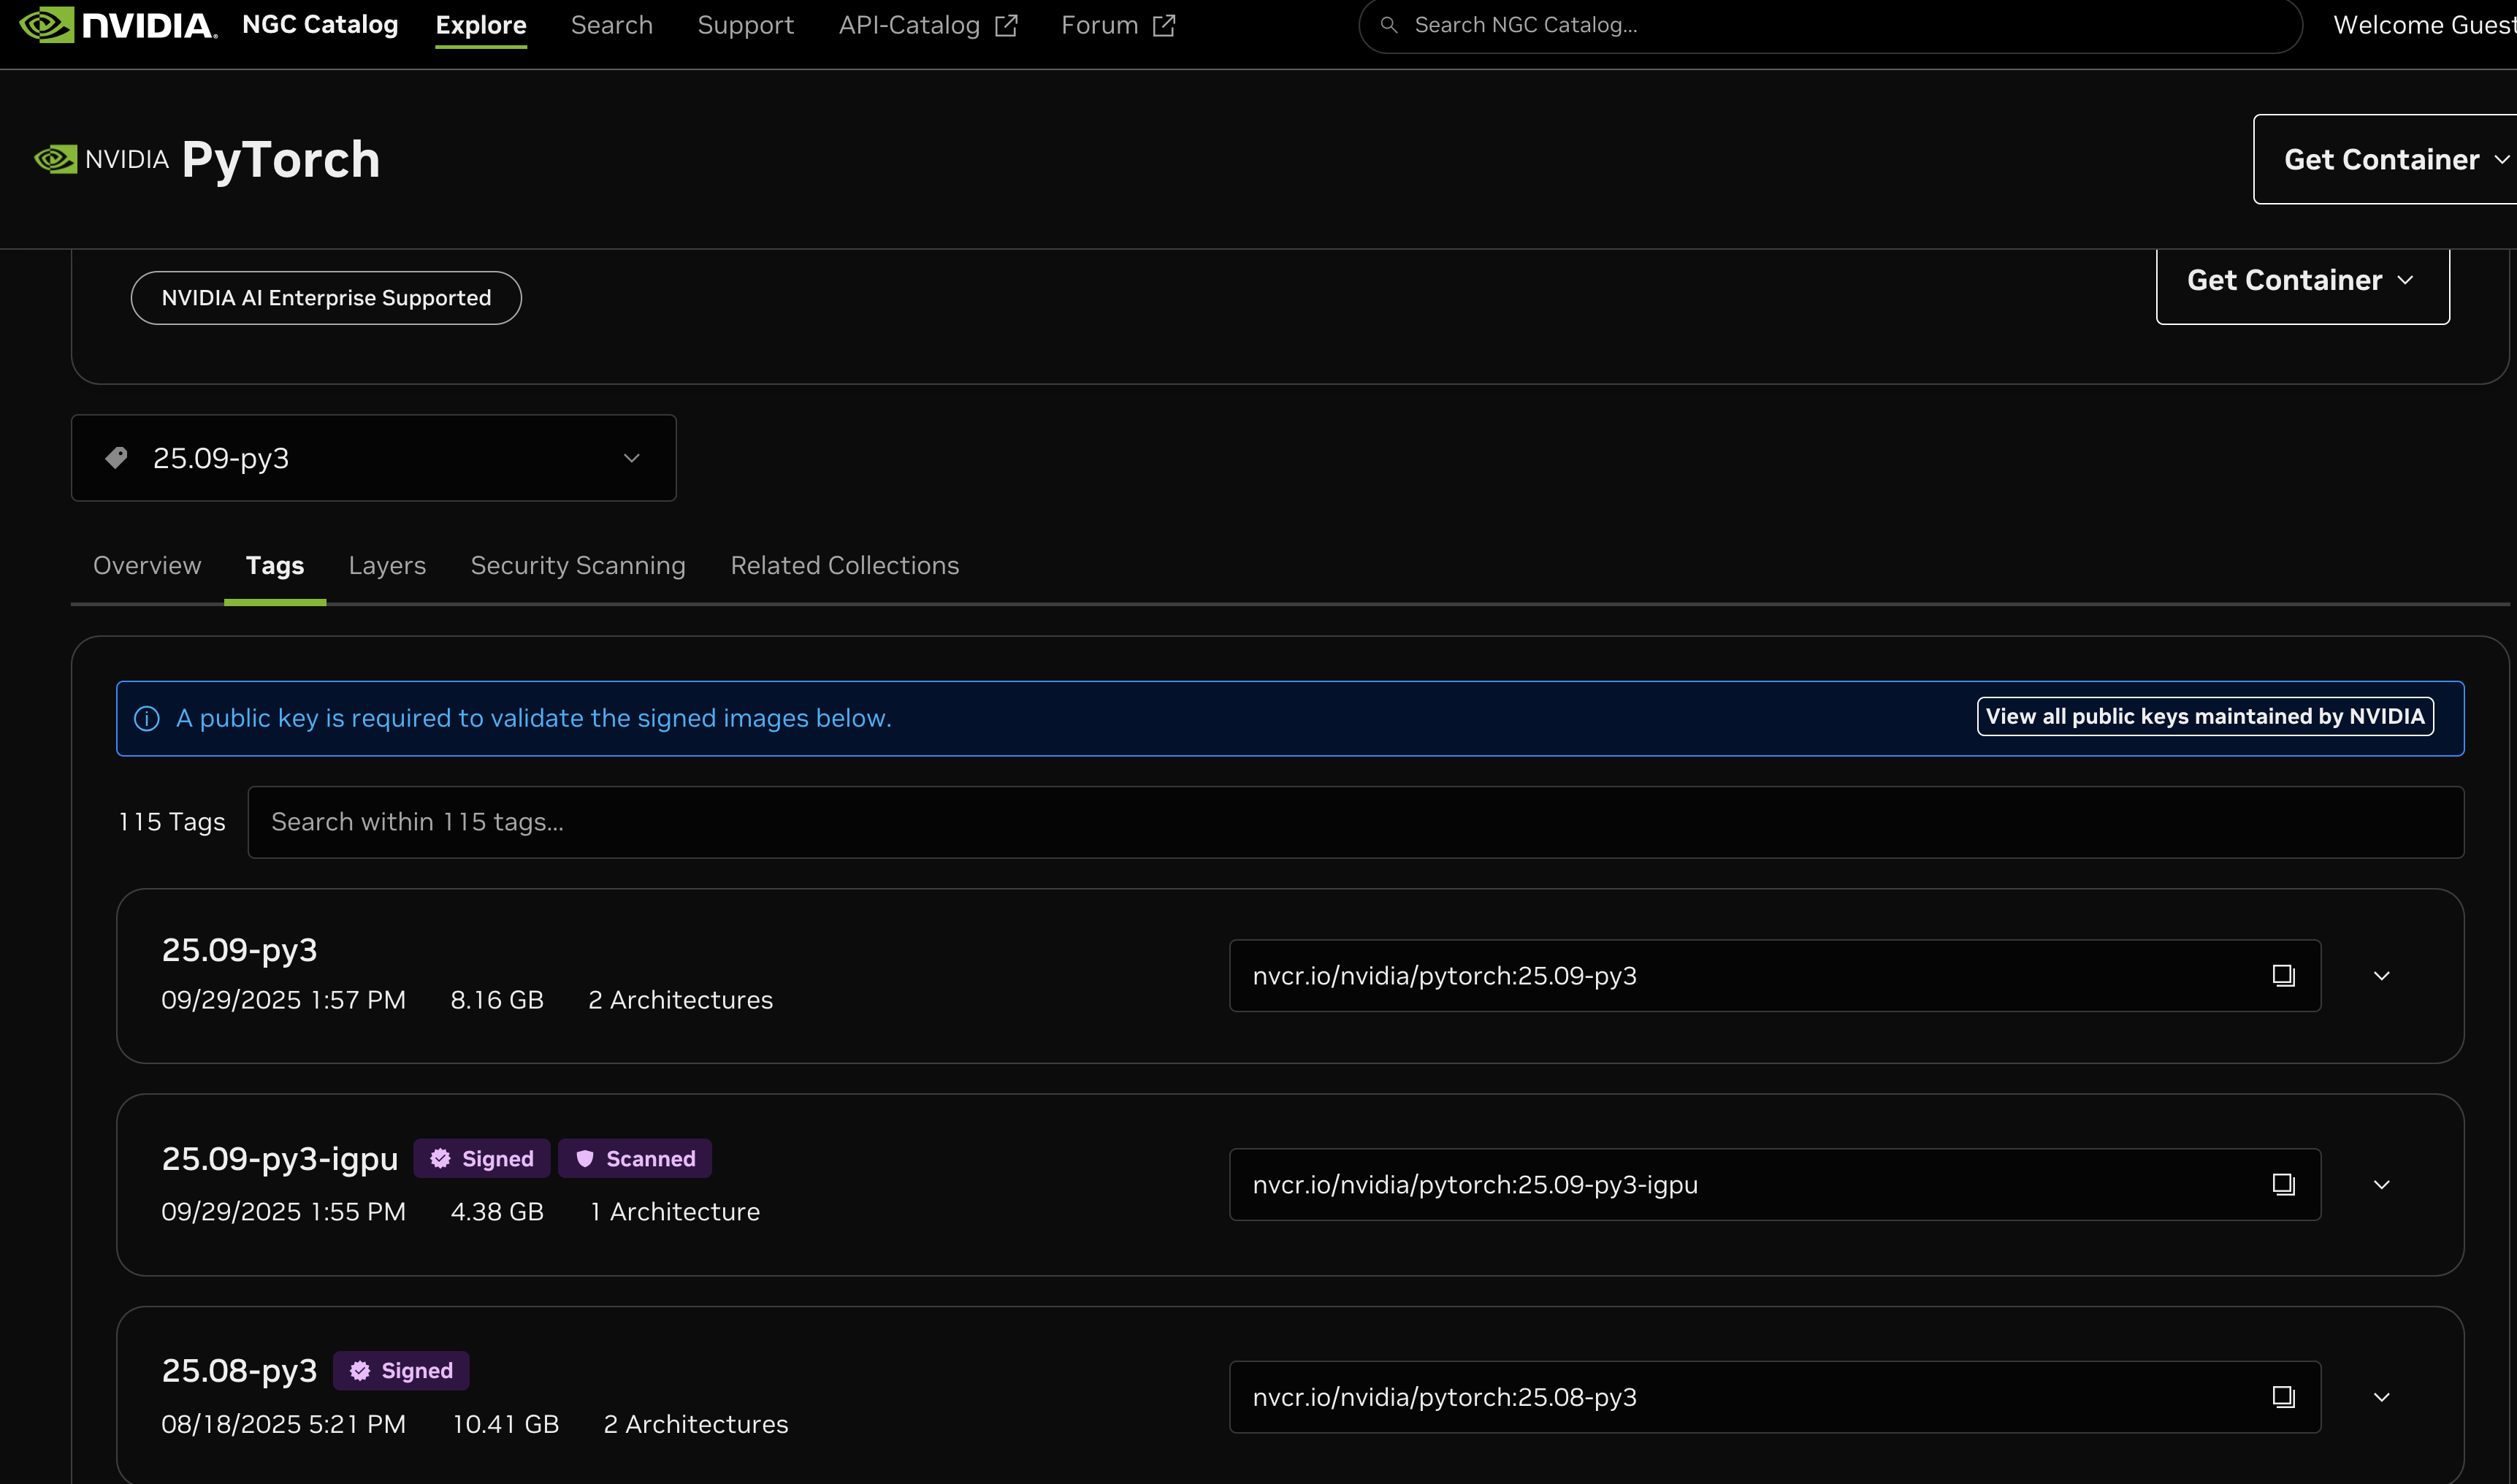Viewport: 2517px width, 1484px height.
Task: Click the Signed badge on 25.08-py3
Action: coord(401,1370)
